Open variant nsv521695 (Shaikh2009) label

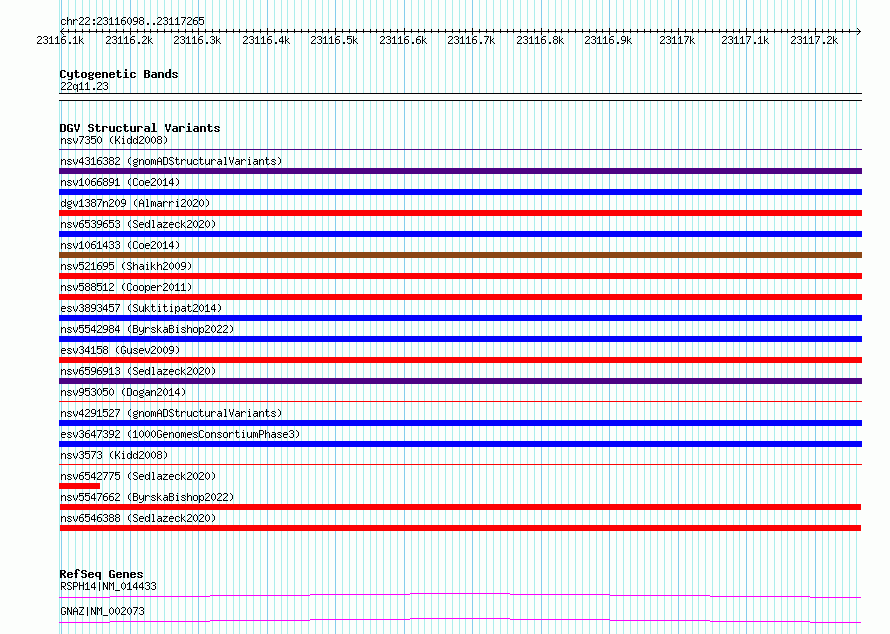click(x=126, y=266)
